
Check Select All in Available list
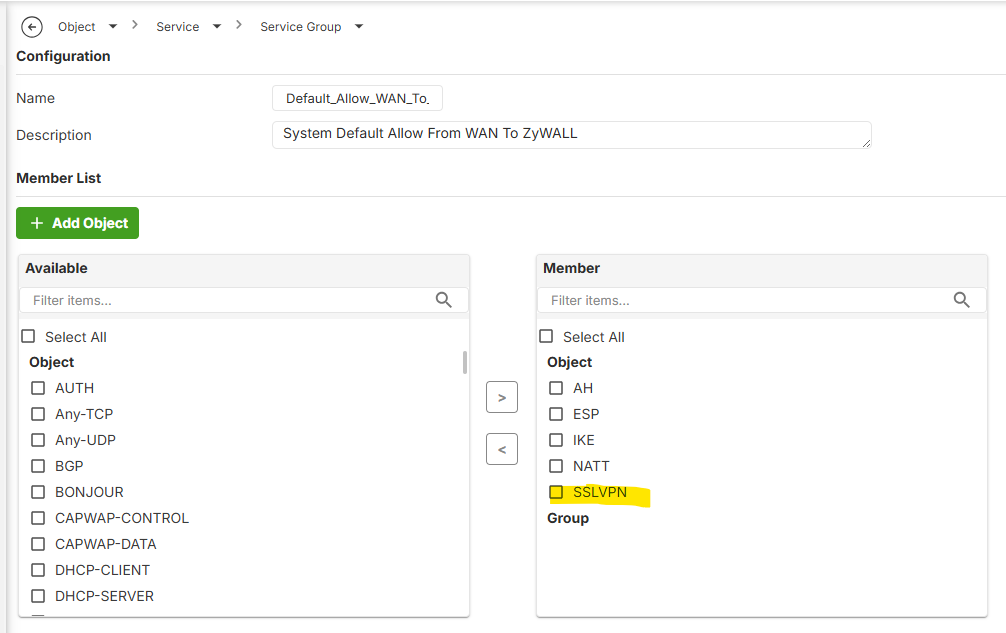point(28,337)
